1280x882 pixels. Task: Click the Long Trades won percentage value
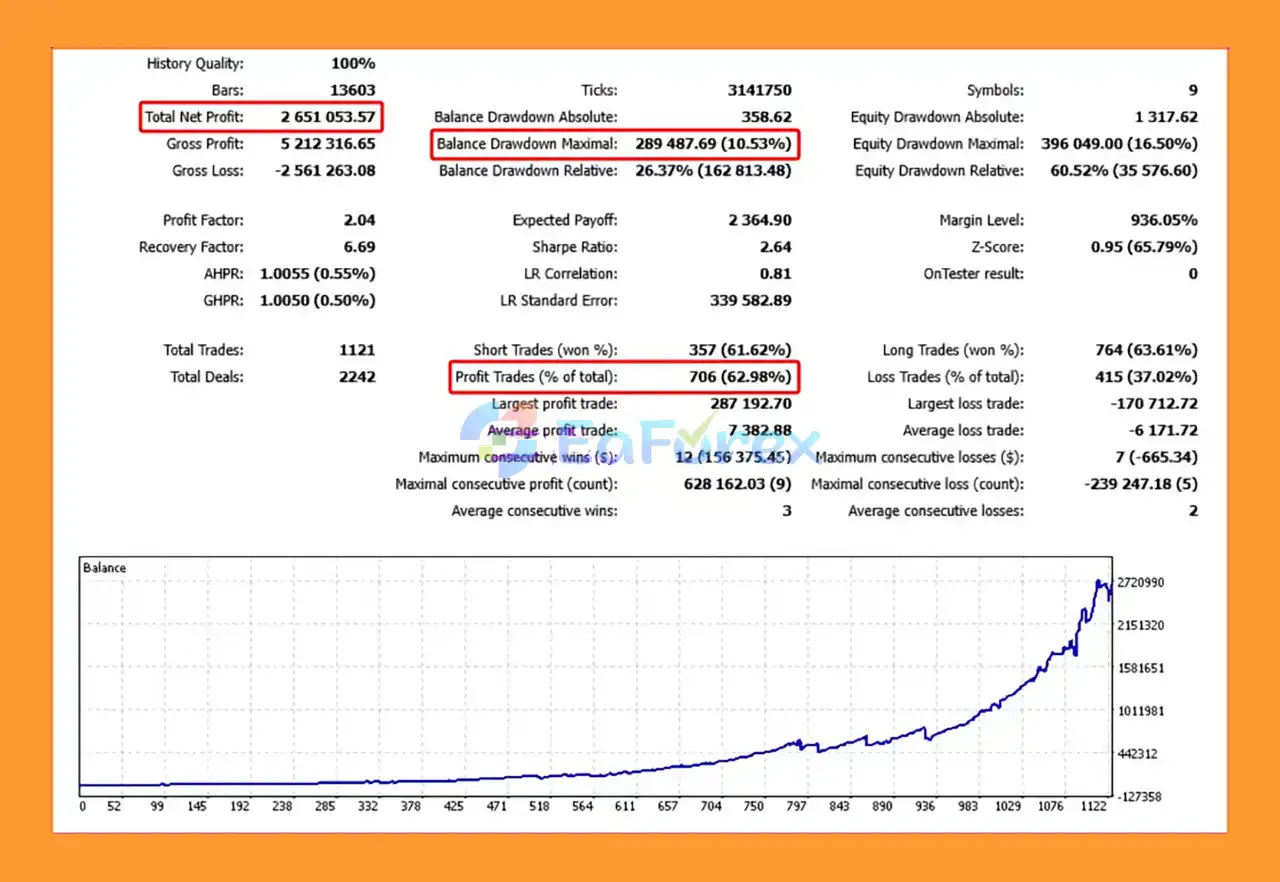[x=1146, y=350]
